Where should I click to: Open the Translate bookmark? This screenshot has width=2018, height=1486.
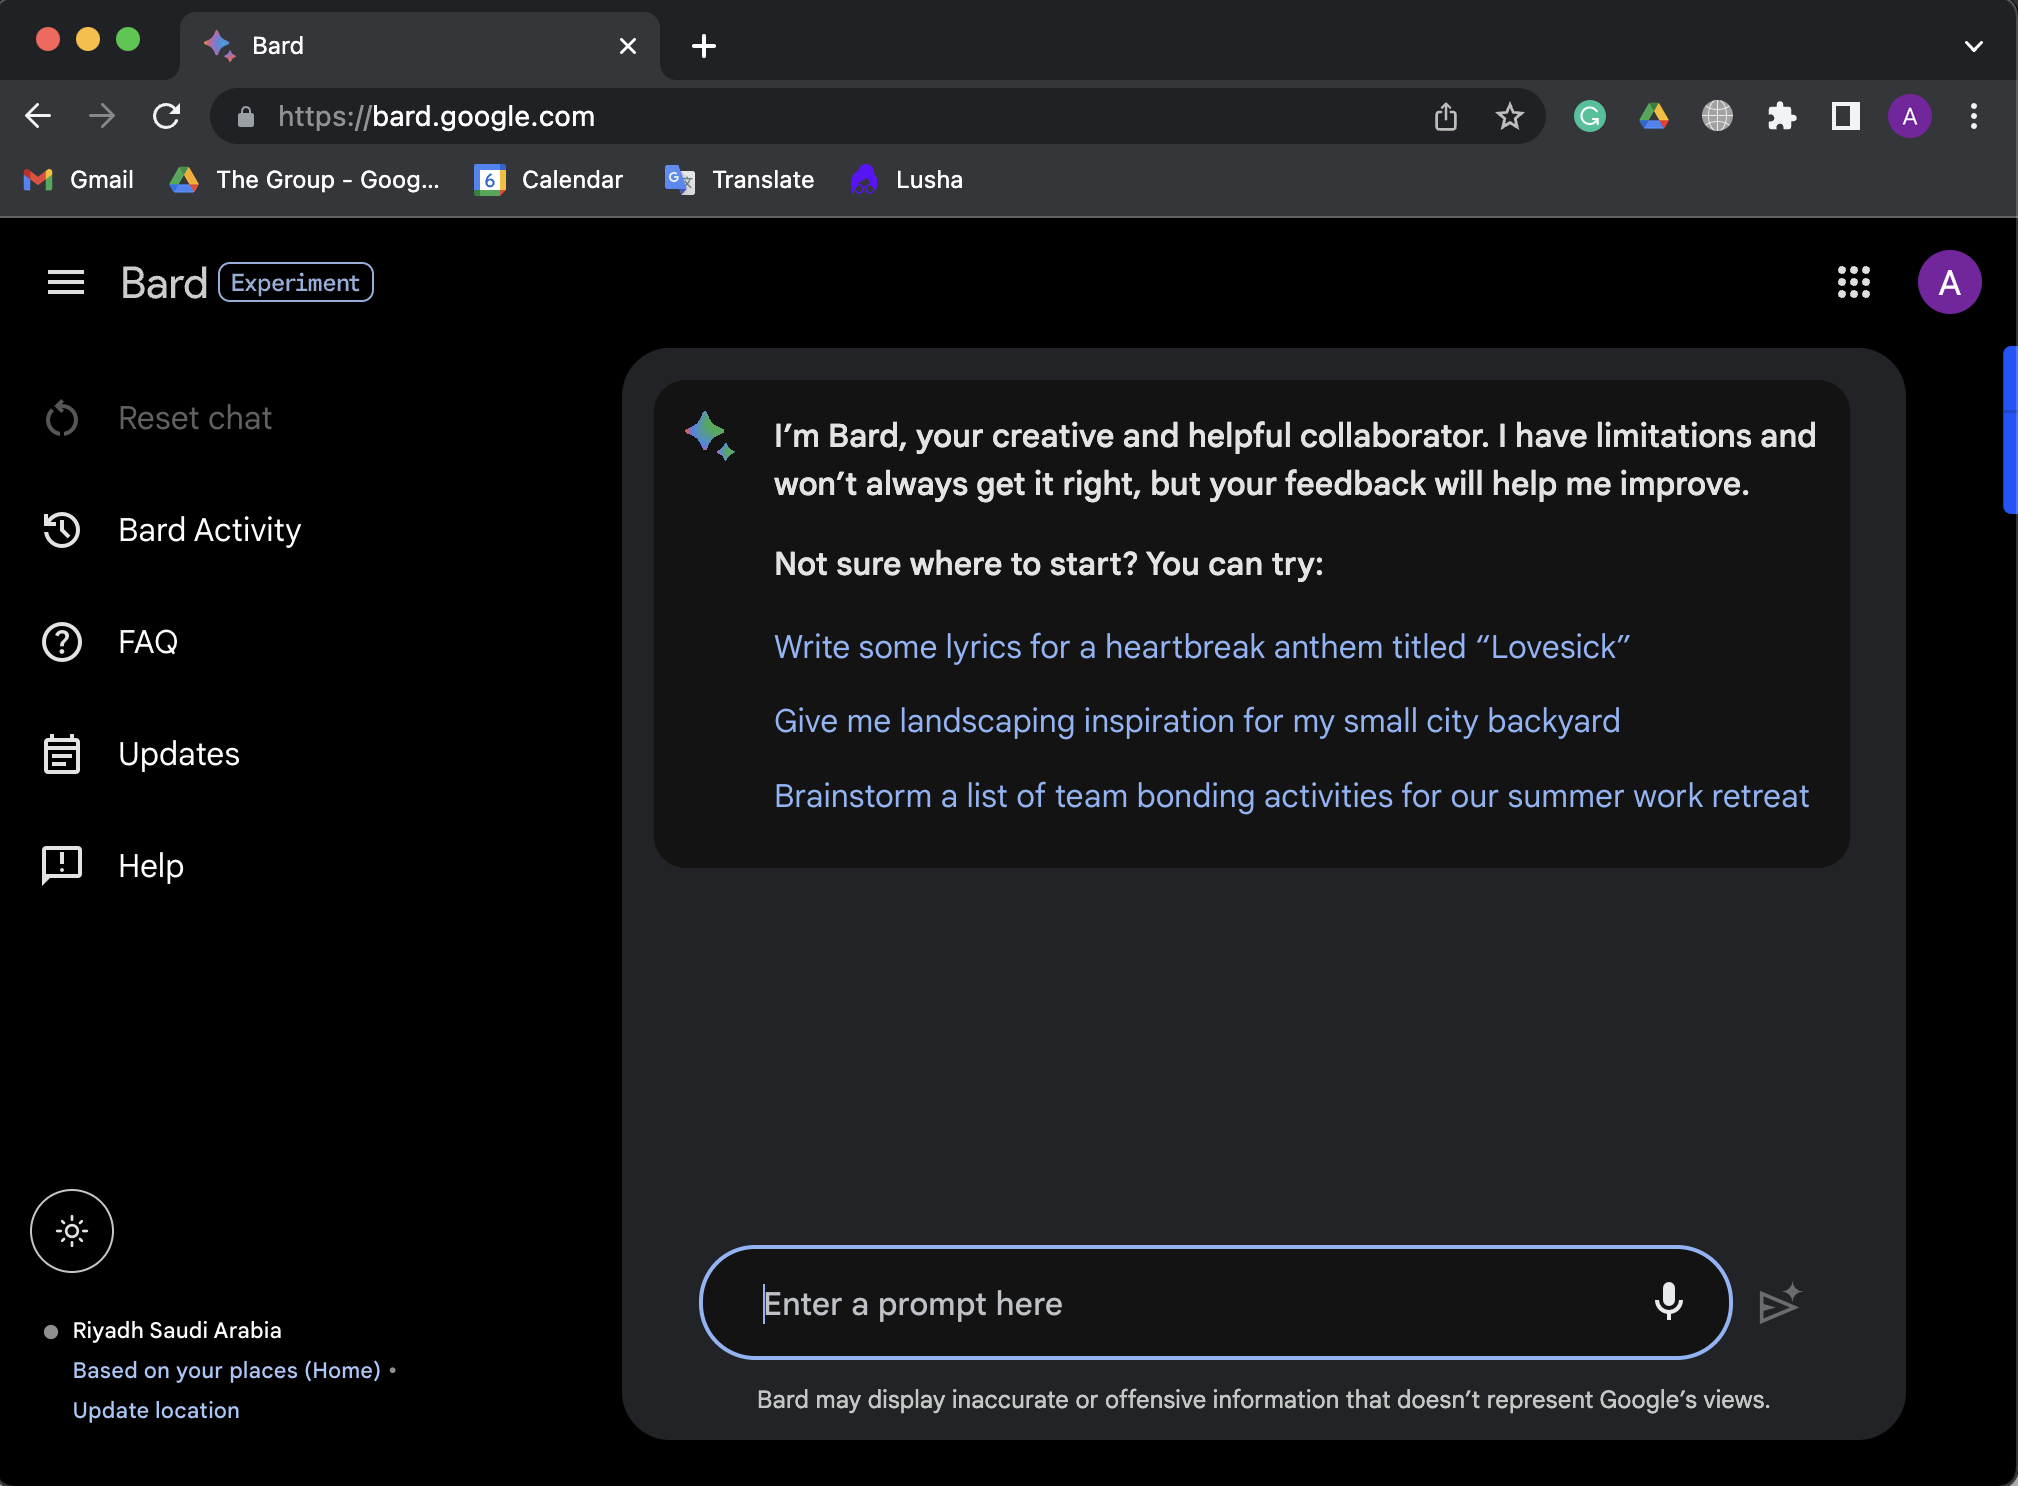click(740, 180)
